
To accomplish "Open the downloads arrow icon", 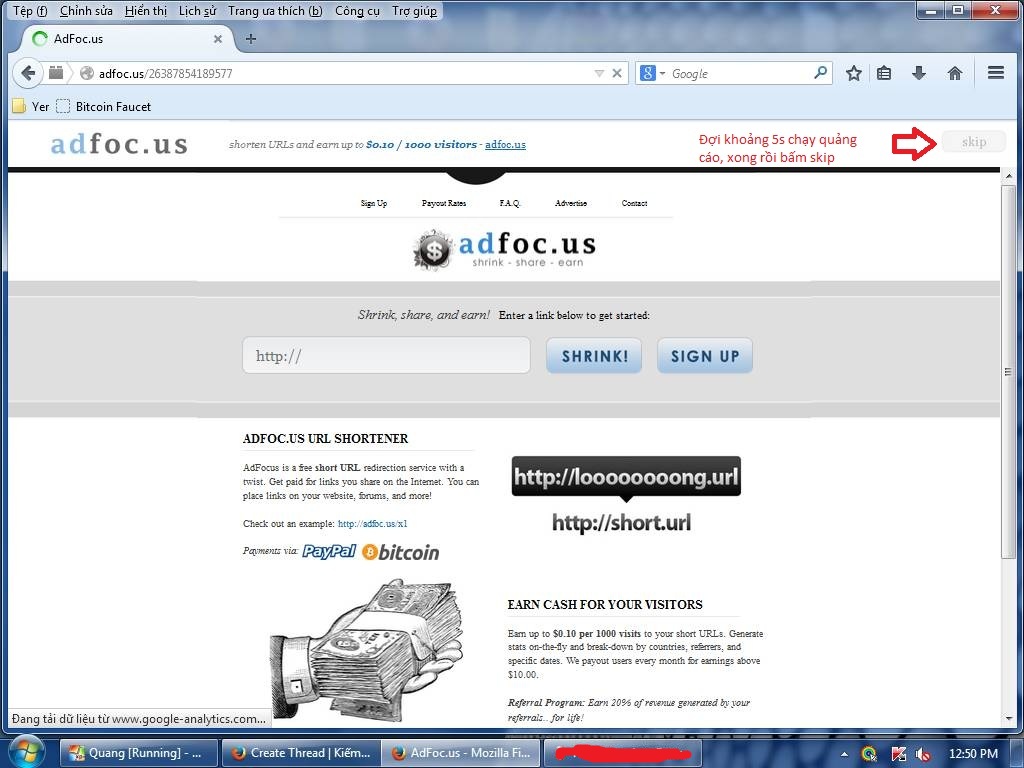I will point(919,73).
